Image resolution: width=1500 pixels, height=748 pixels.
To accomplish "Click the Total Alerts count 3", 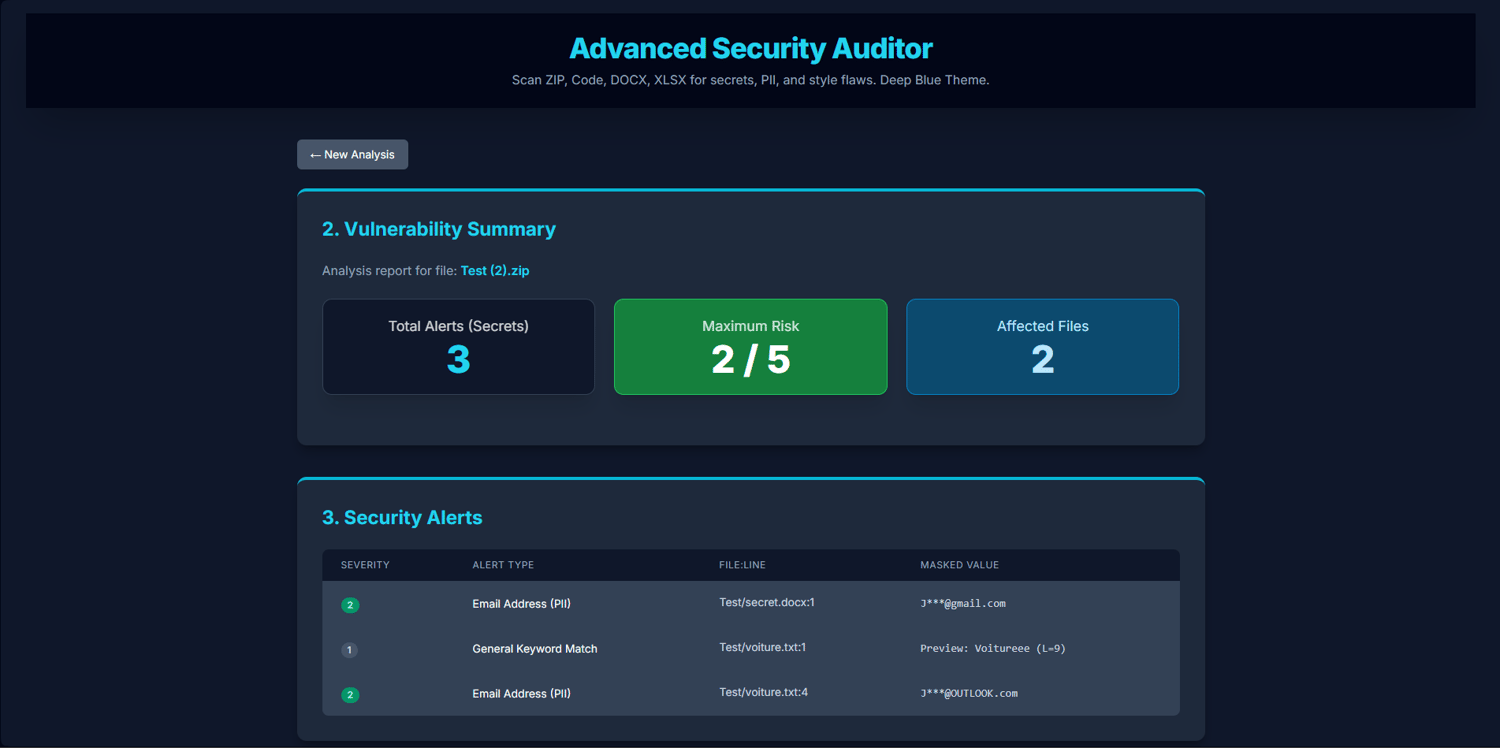I will pos(458,360).
